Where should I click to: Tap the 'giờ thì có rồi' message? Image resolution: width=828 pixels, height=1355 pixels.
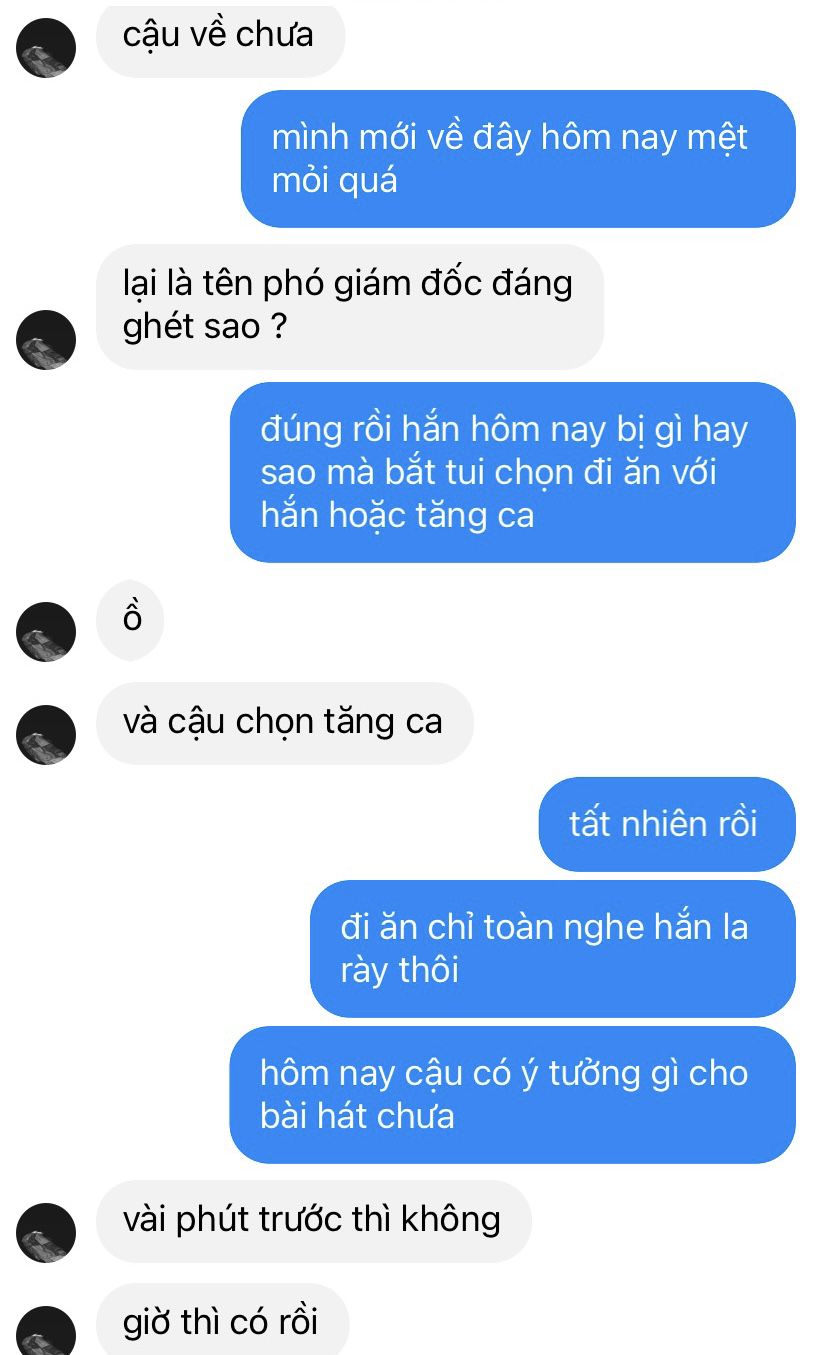coord(222,1320)
